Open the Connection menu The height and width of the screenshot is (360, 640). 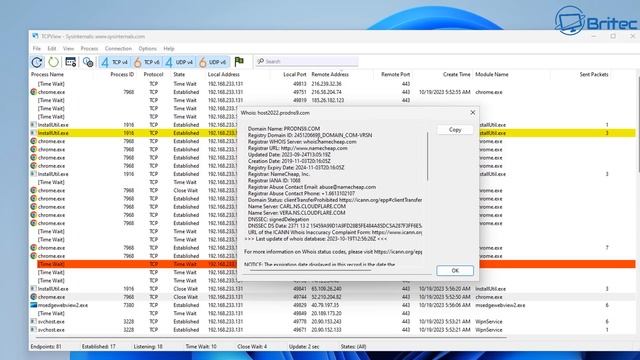pos(118,49)
